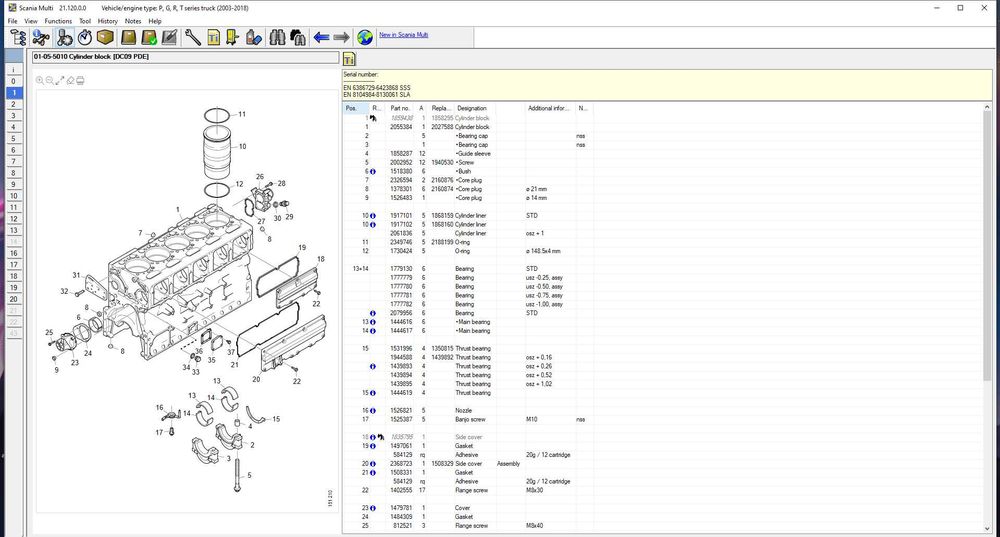Click the globe icon in toolbar

point(366,38)
